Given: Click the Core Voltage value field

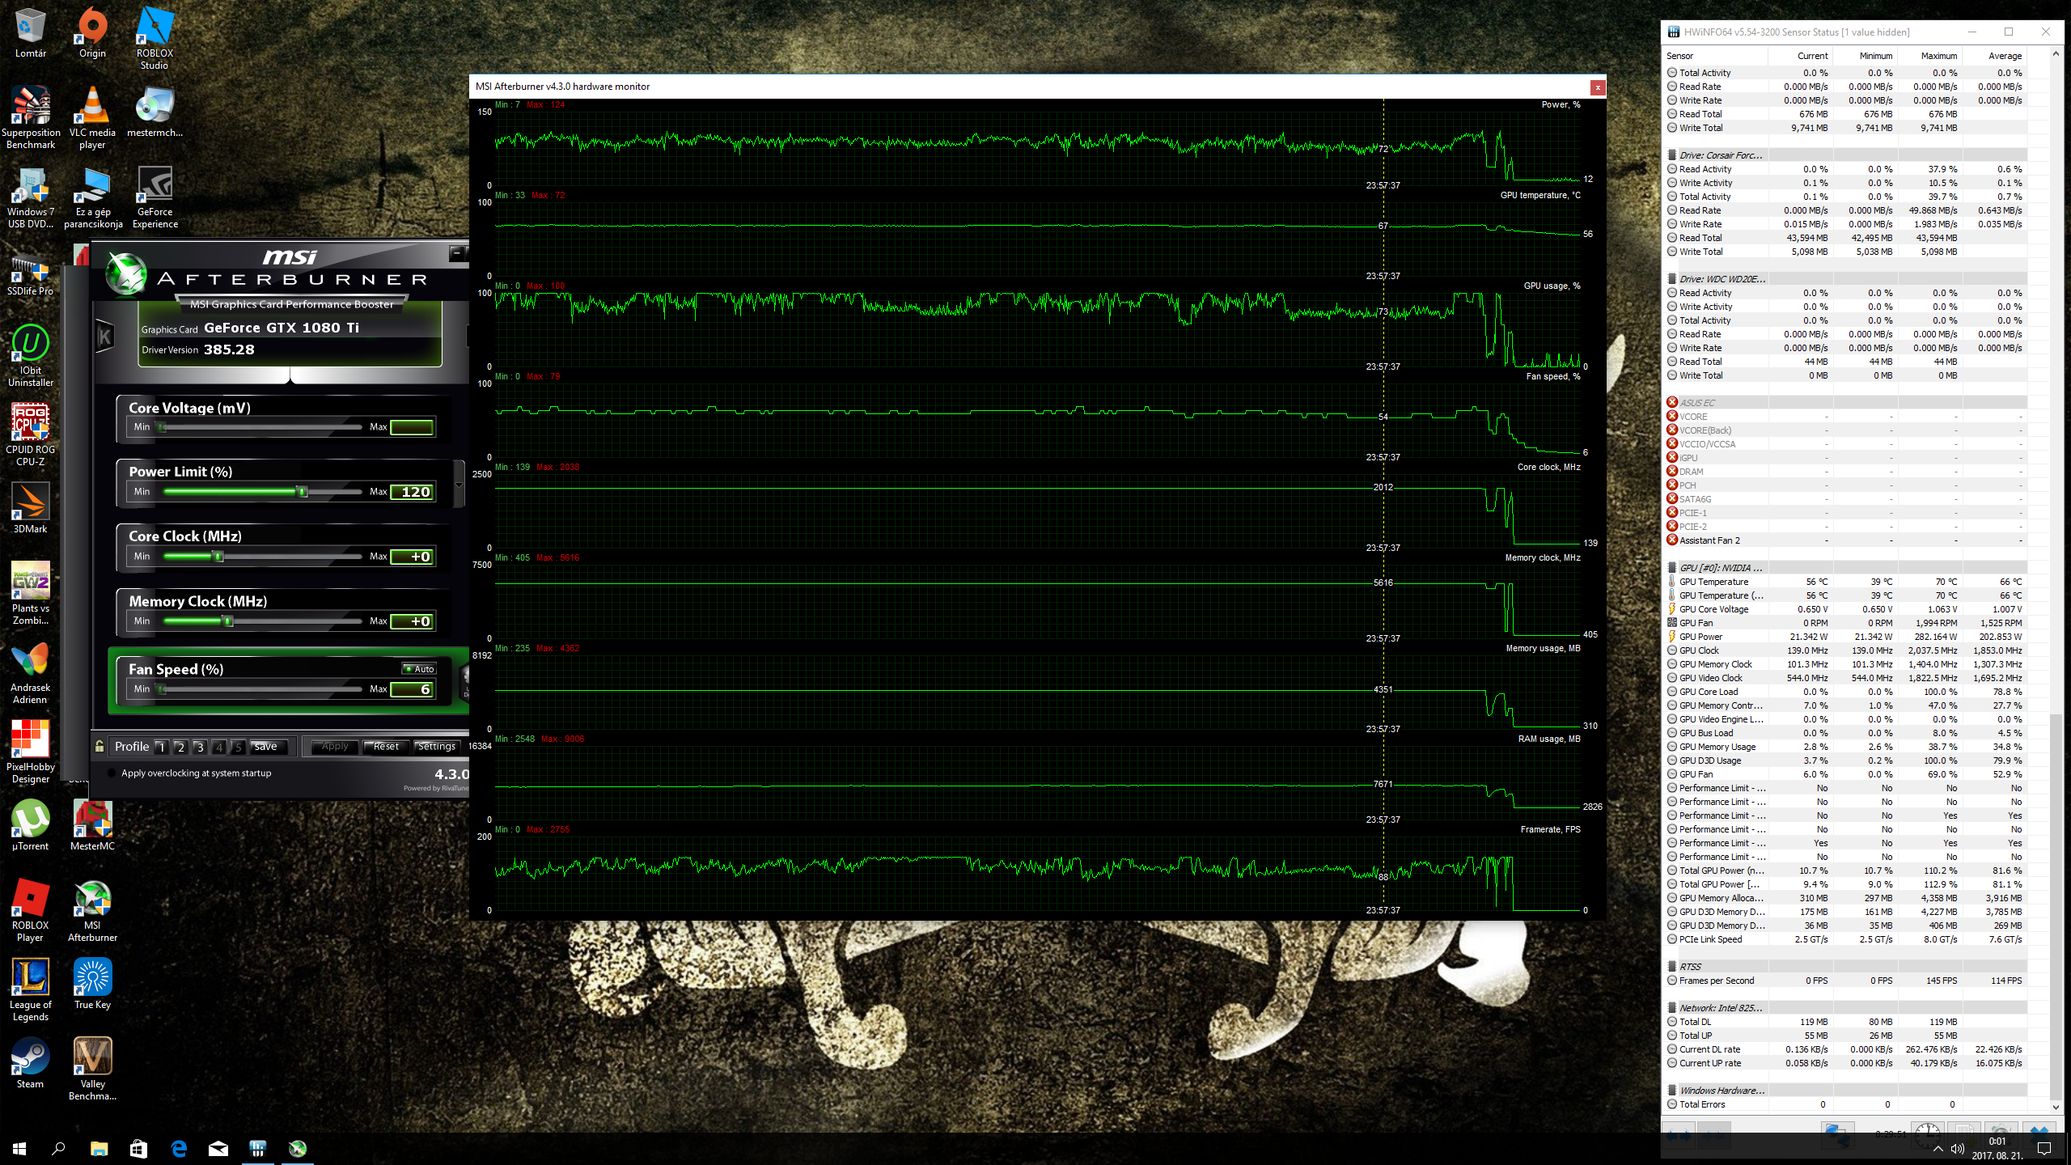Looking at the screenshot, I should [x=412, y=427].
